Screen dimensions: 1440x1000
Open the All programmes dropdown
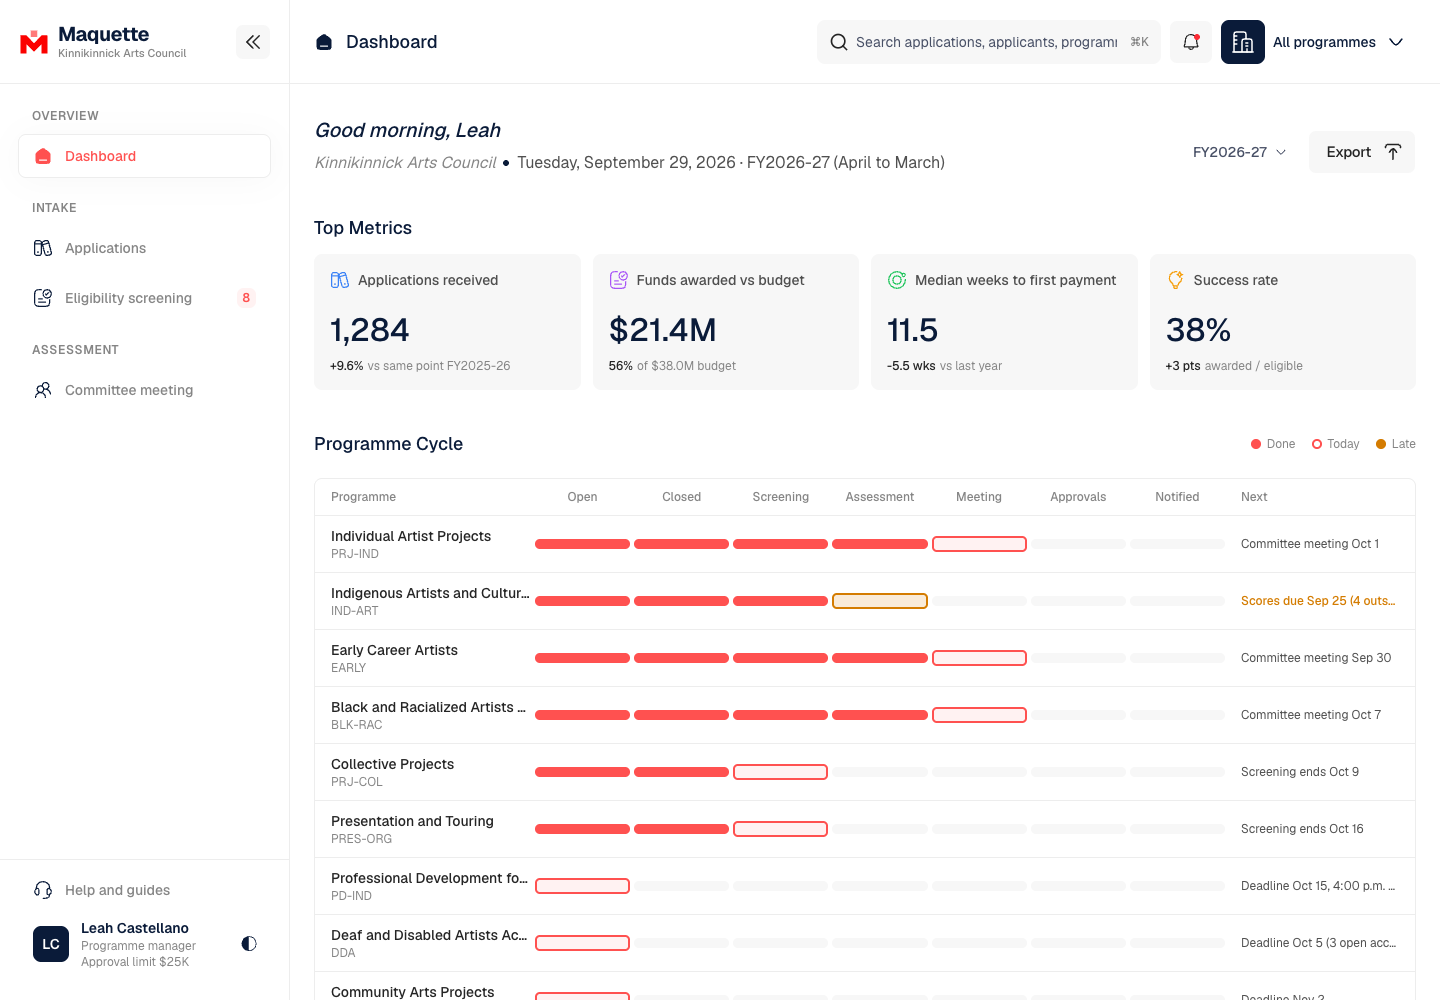pos(1338,42)
